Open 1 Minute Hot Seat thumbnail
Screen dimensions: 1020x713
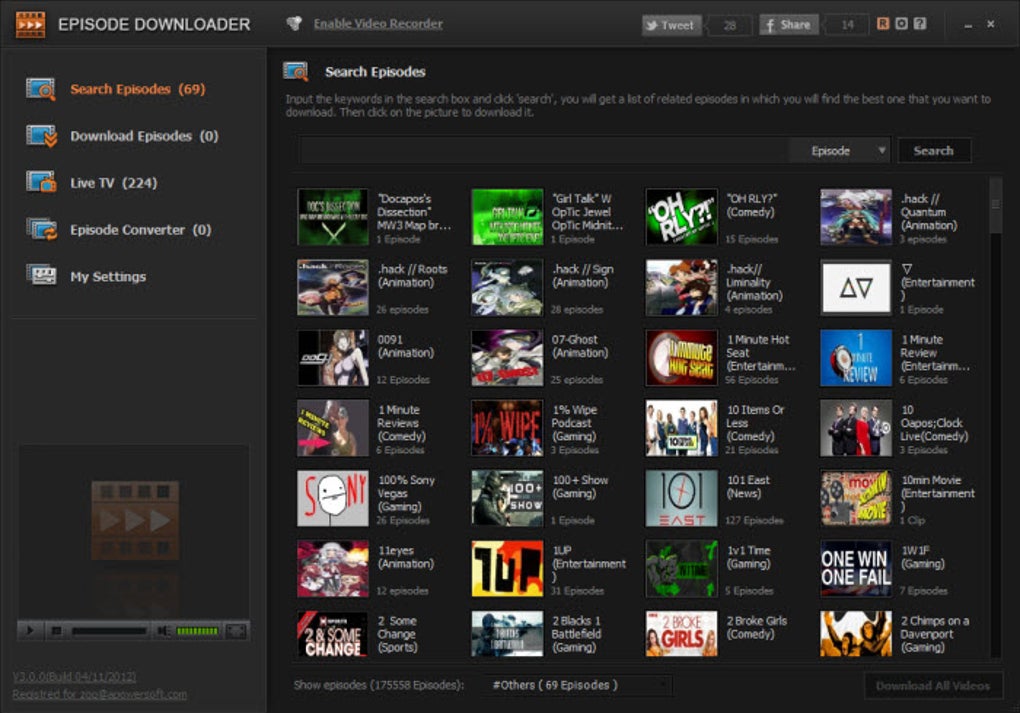point(681,357)
